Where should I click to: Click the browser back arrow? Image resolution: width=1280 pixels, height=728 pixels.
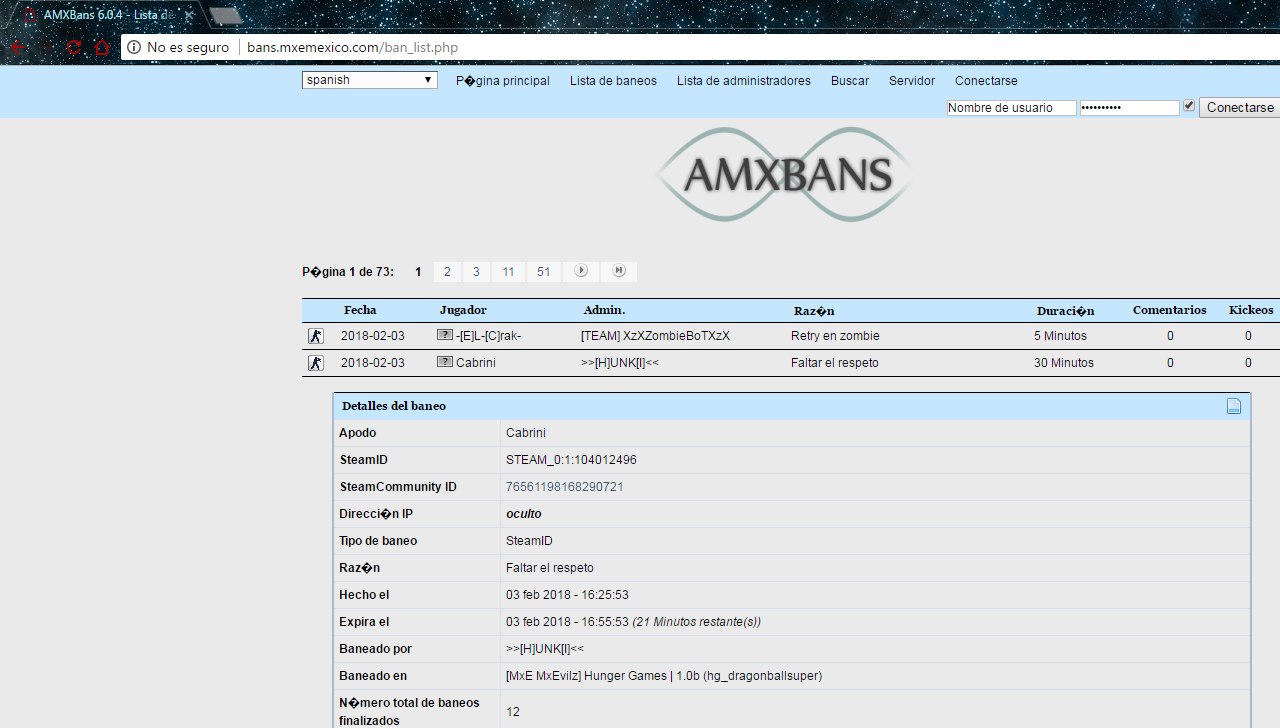[x=19, y=47]
